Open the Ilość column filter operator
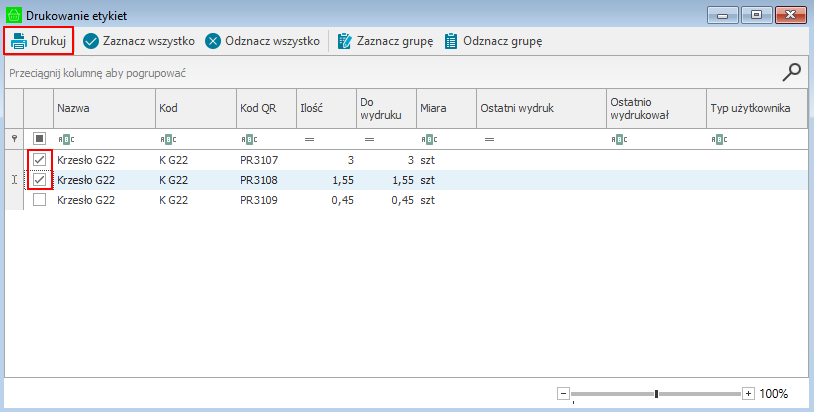This screenshot has height=412, width=814. point(309,139)
